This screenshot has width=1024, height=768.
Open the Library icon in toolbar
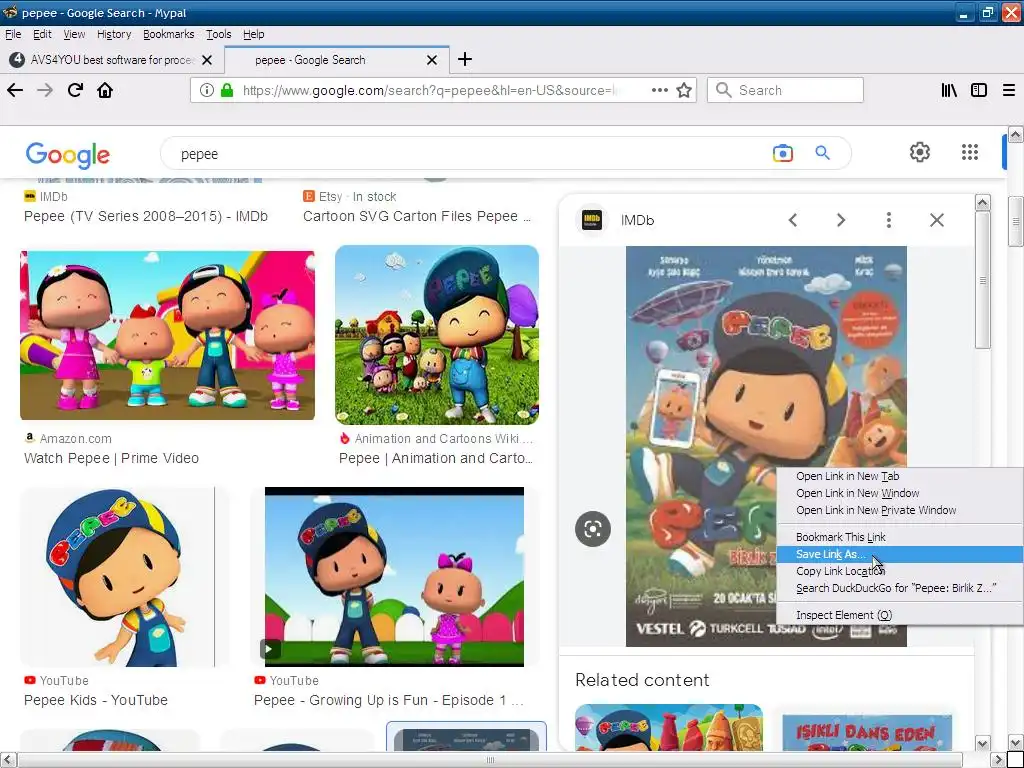[x=949, y=90]
